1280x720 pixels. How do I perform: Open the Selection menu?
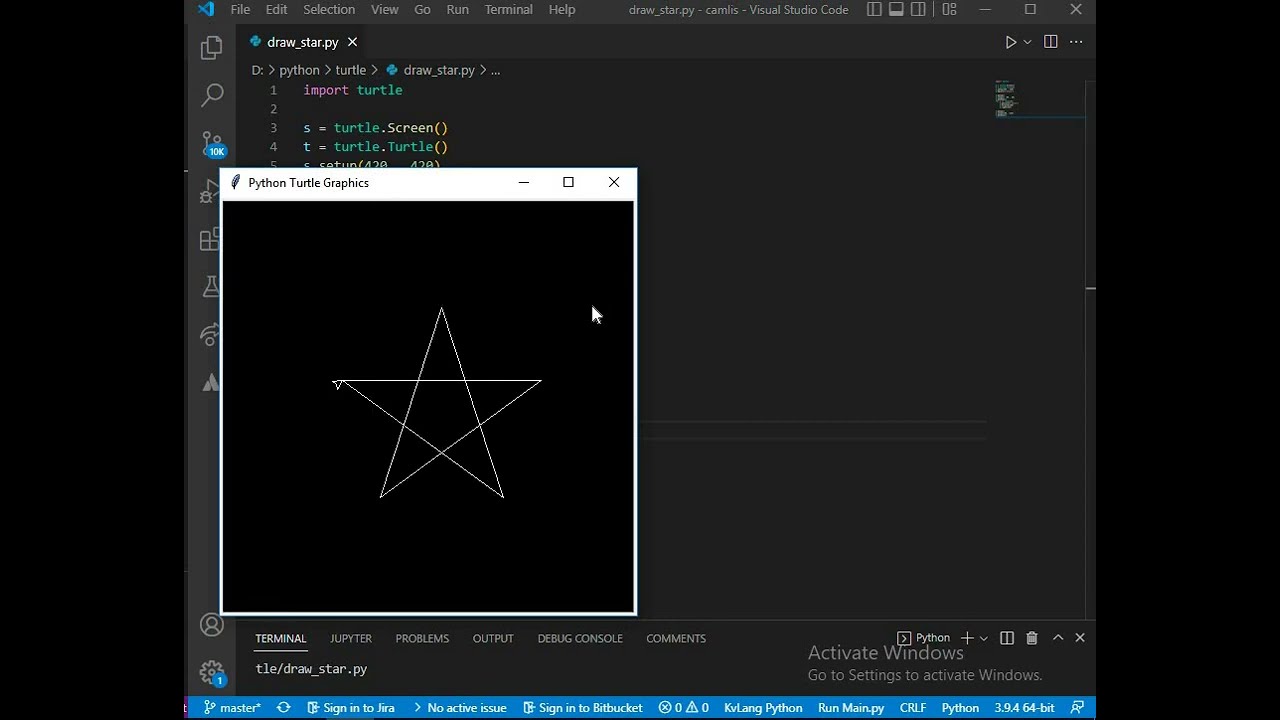click(x=329, y=9)
